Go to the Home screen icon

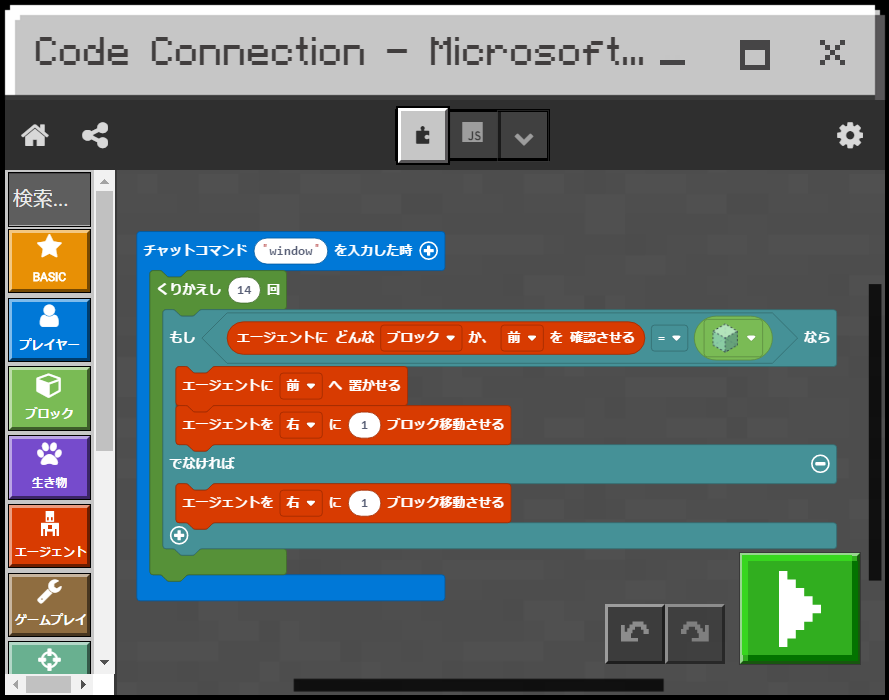point(35,135)
